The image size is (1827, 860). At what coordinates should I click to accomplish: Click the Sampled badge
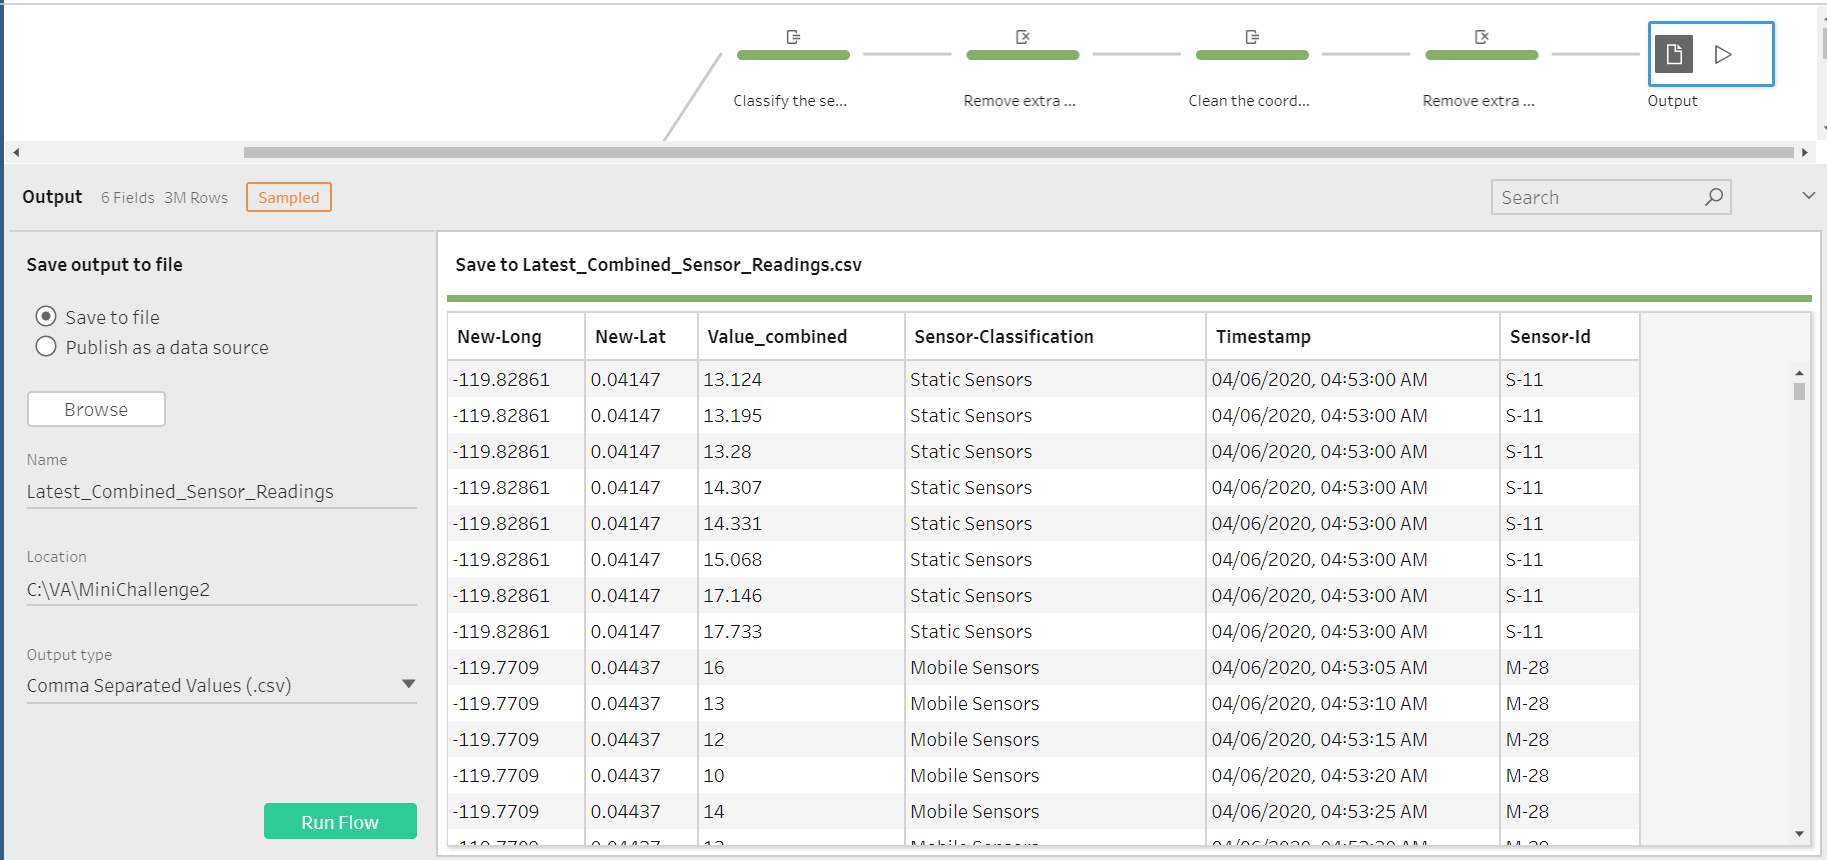(x=289, y=197)
